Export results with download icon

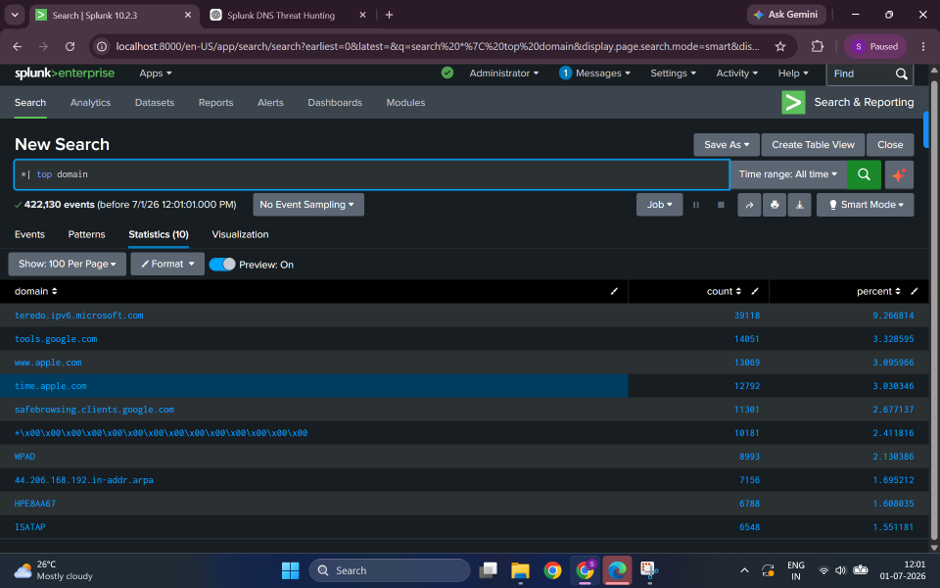tap(799, 205)
